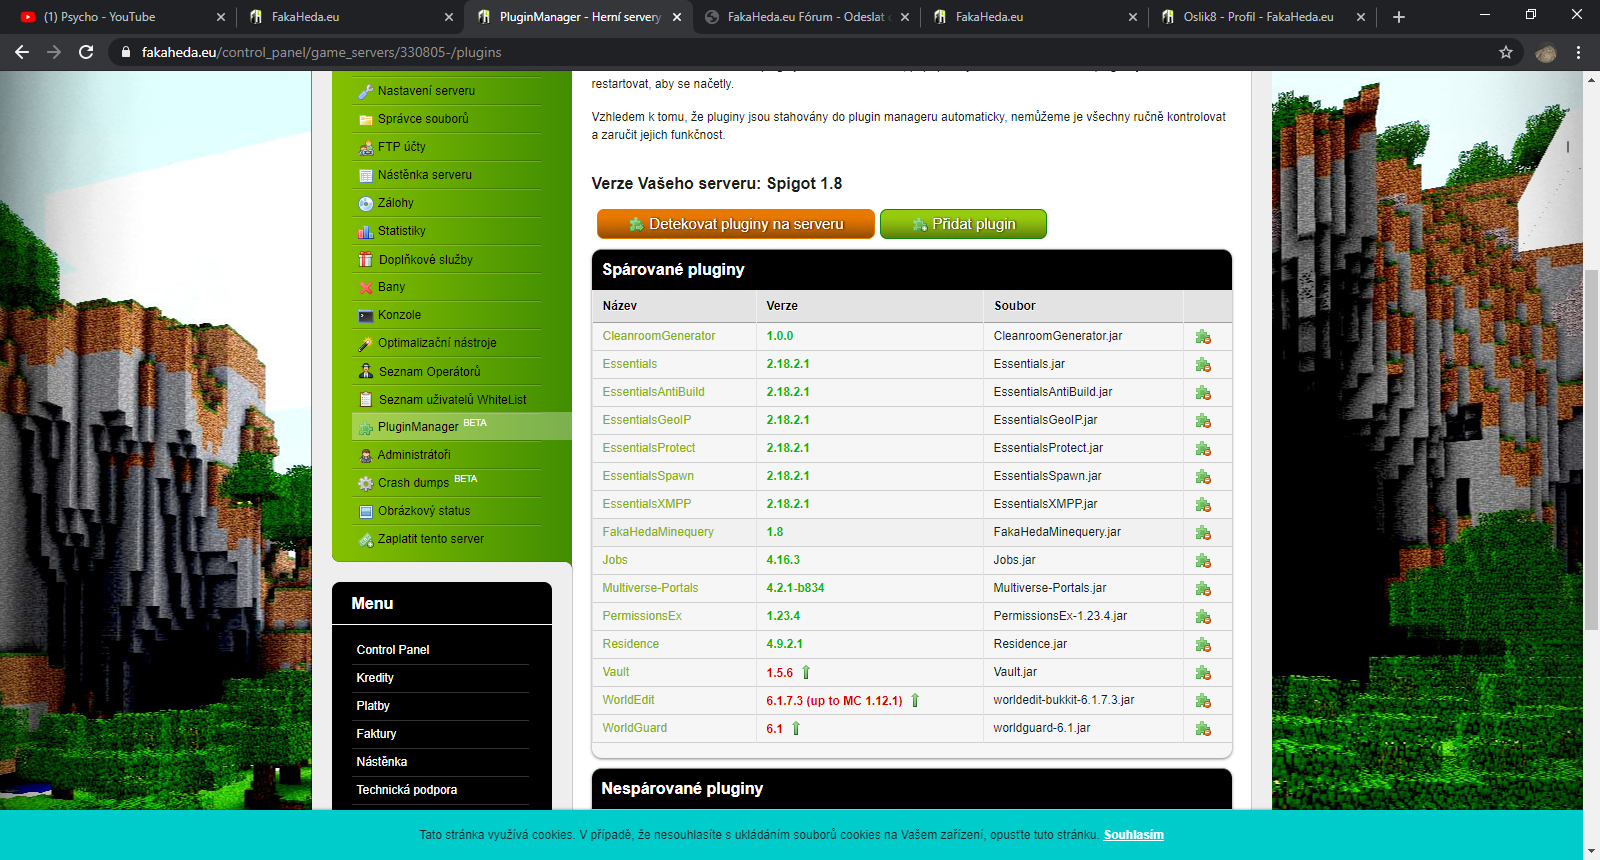Bookmark this page with star icon
1600x860 pixels.
(x=1506, y=52)
